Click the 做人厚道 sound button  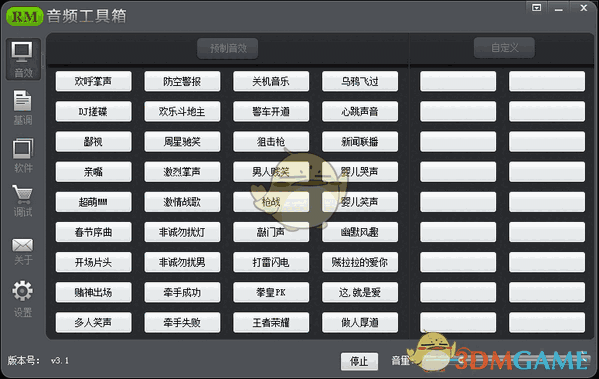click(360, 323)
